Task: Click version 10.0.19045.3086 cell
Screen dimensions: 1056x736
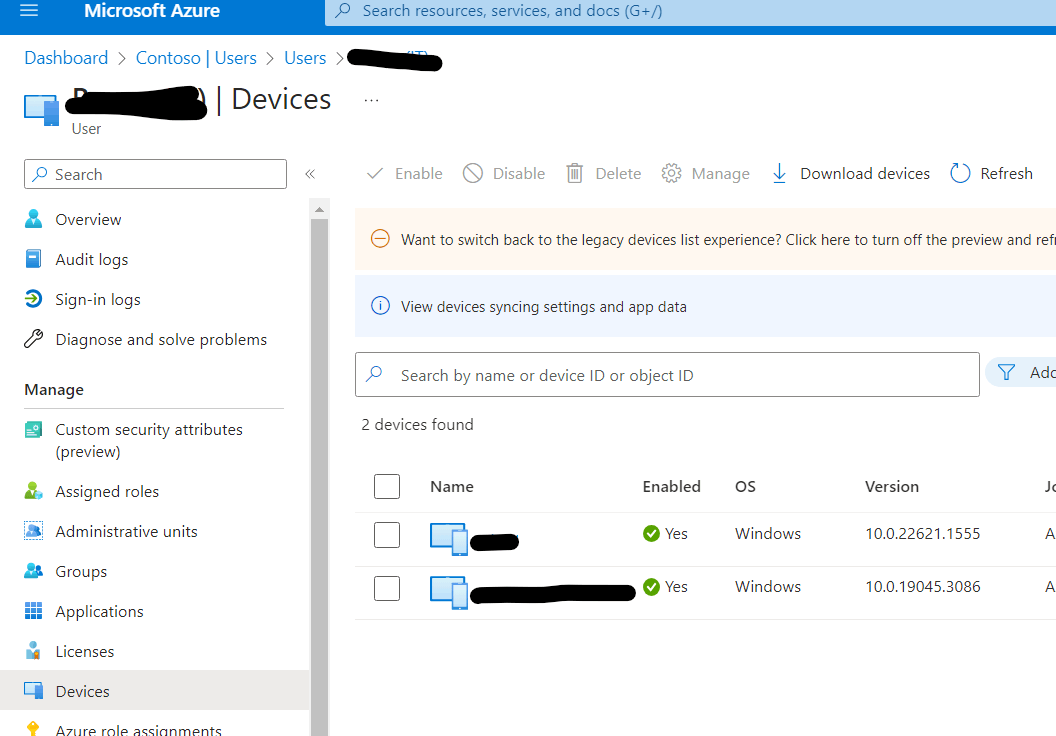Action: 923,587
